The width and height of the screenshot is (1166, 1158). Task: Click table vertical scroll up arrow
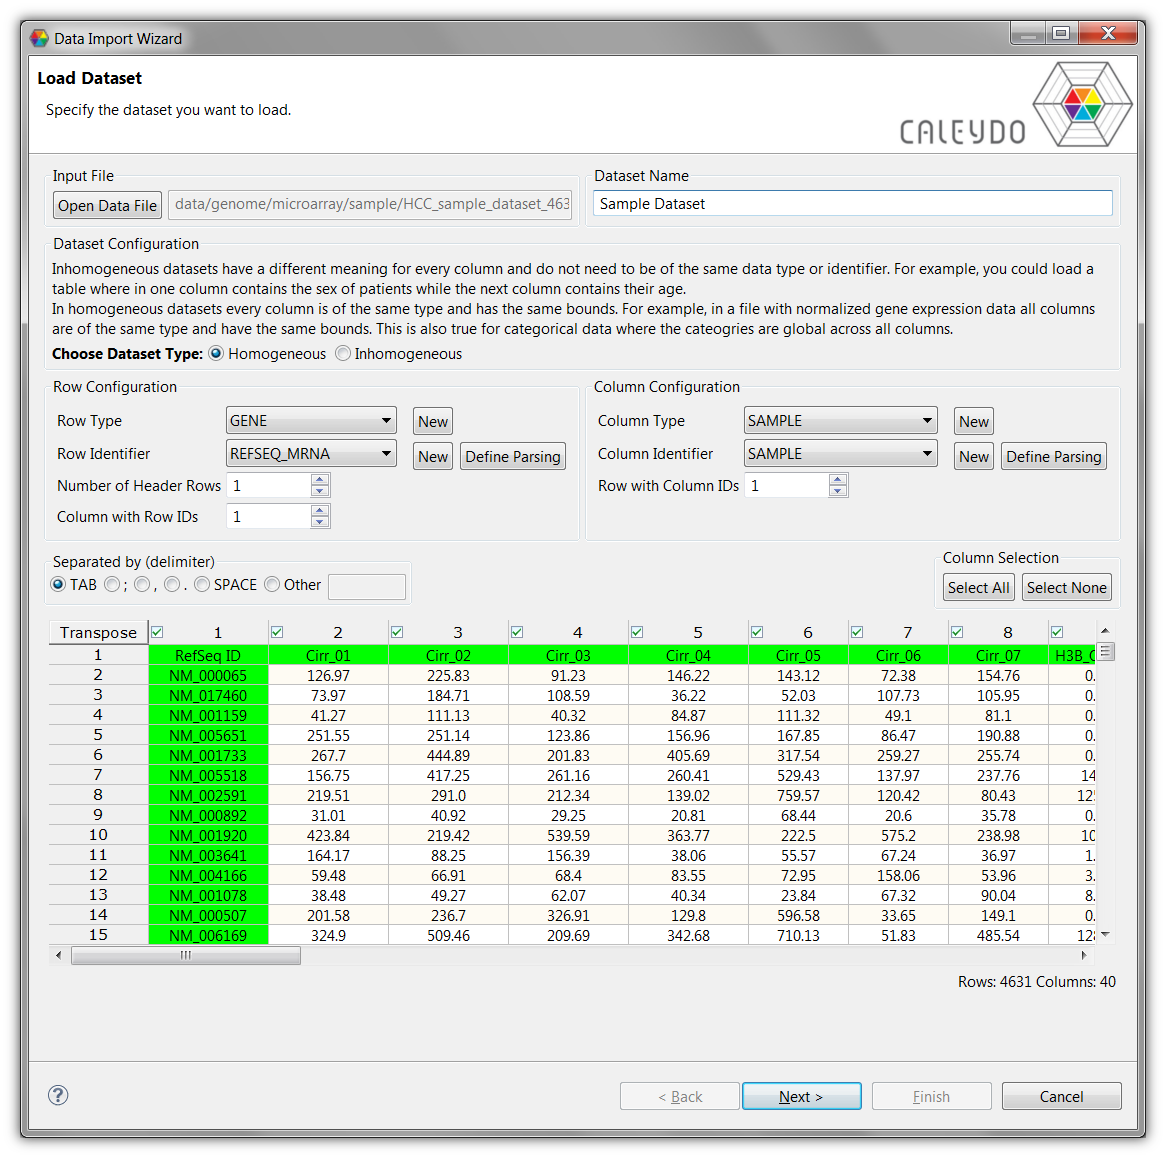(x=1105, y=631)
